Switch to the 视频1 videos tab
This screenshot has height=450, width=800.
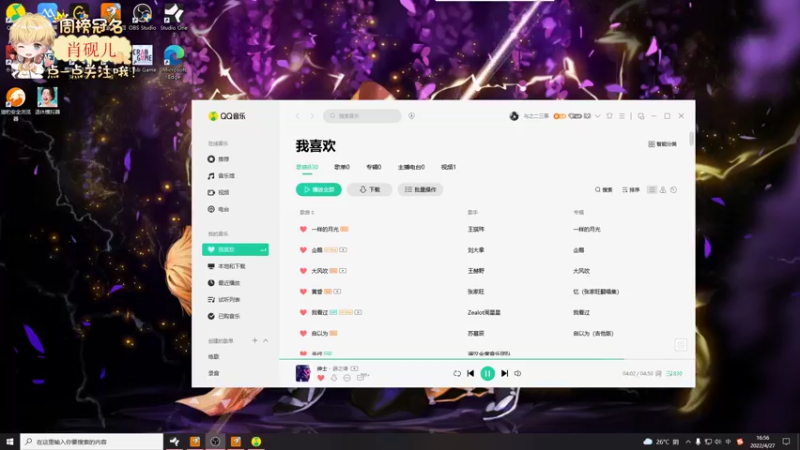pos(448,167)
